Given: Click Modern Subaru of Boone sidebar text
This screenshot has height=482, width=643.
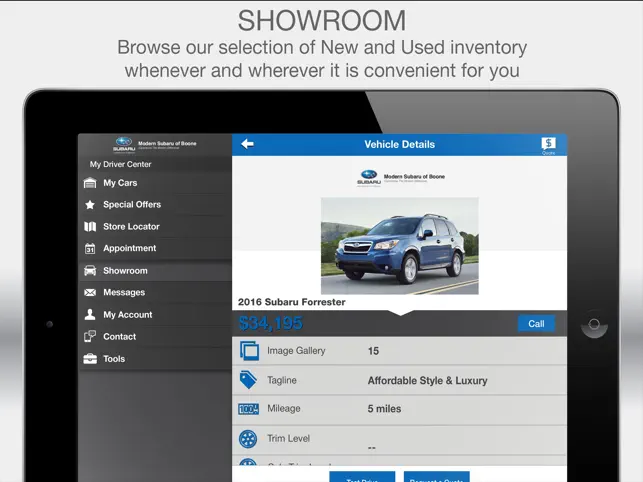Looking at the screenshot, I should [x=167, y=144].
